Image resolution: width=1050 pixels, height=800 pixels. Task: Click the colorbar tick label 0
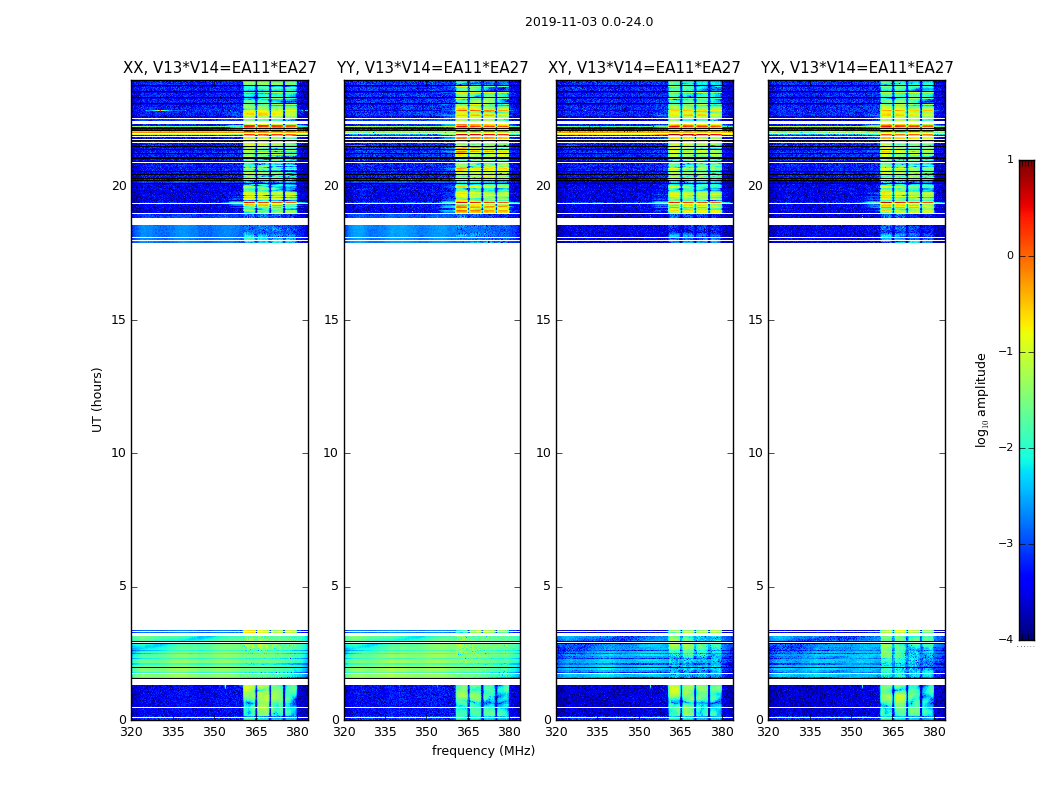[1010, 256]
